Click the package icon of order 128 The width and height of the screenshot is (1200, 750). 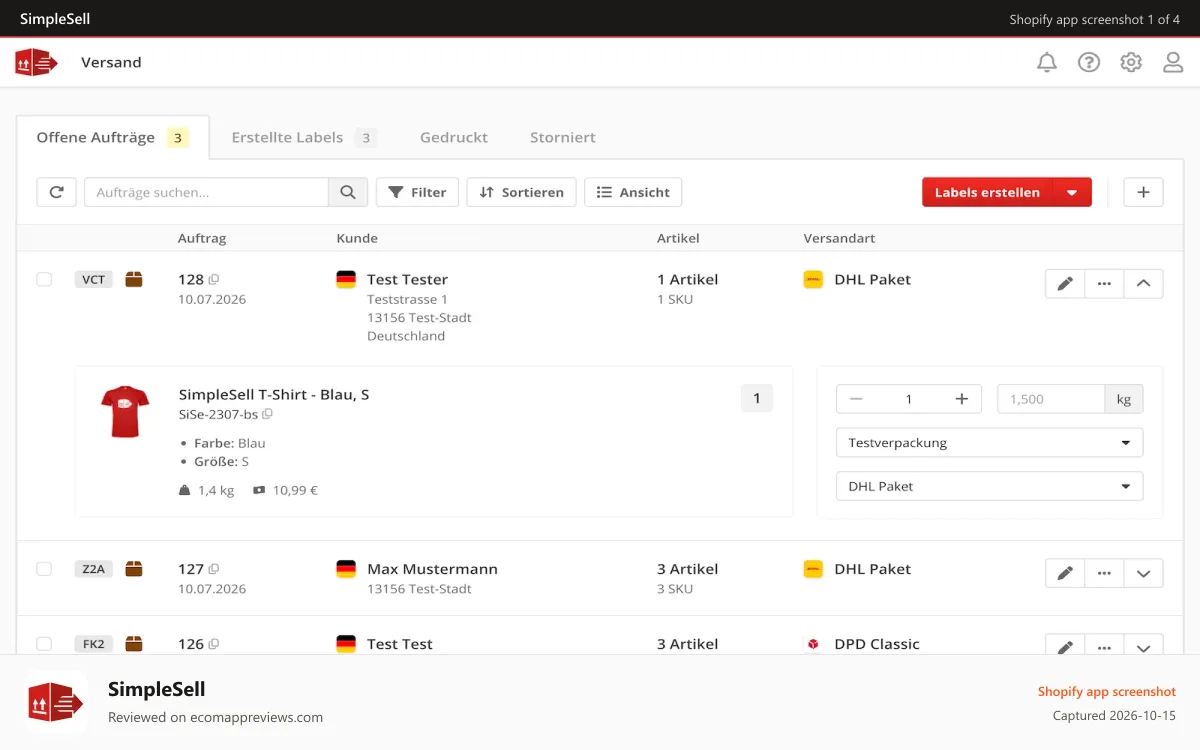(134, 279)
